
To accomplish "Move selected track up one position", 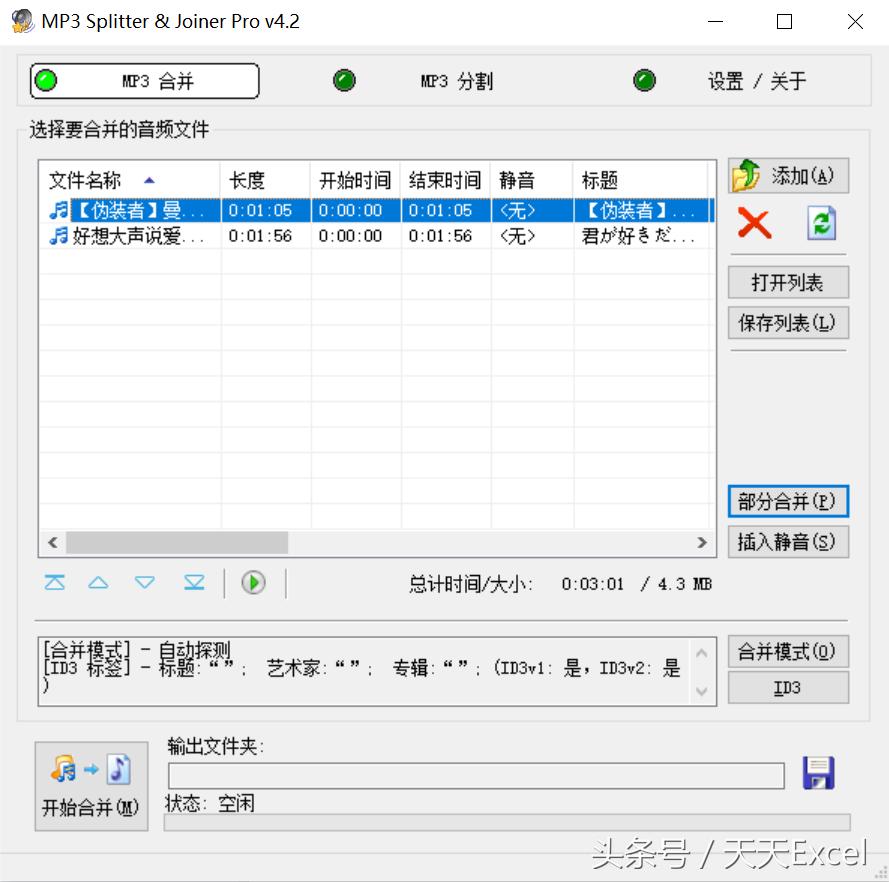I will 98,582.
